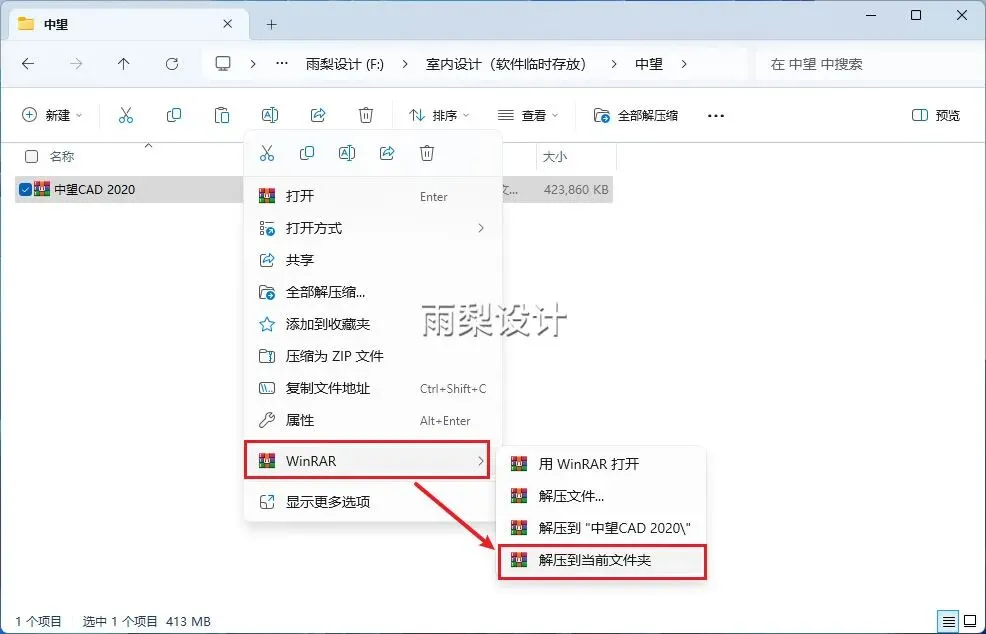Open the 排序 sort dropdown
The width and height of the screenshot is (986, 634).
tap(439, 115)
